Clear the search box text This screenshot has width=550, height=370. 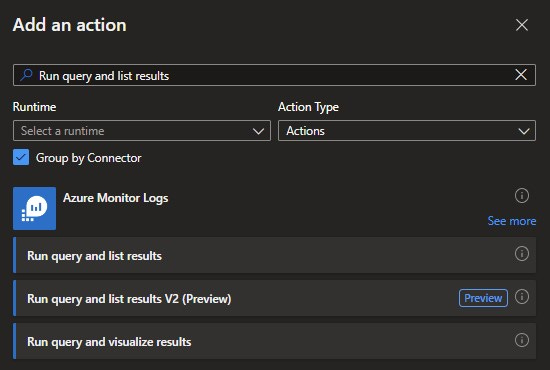[x=521, y=74]
